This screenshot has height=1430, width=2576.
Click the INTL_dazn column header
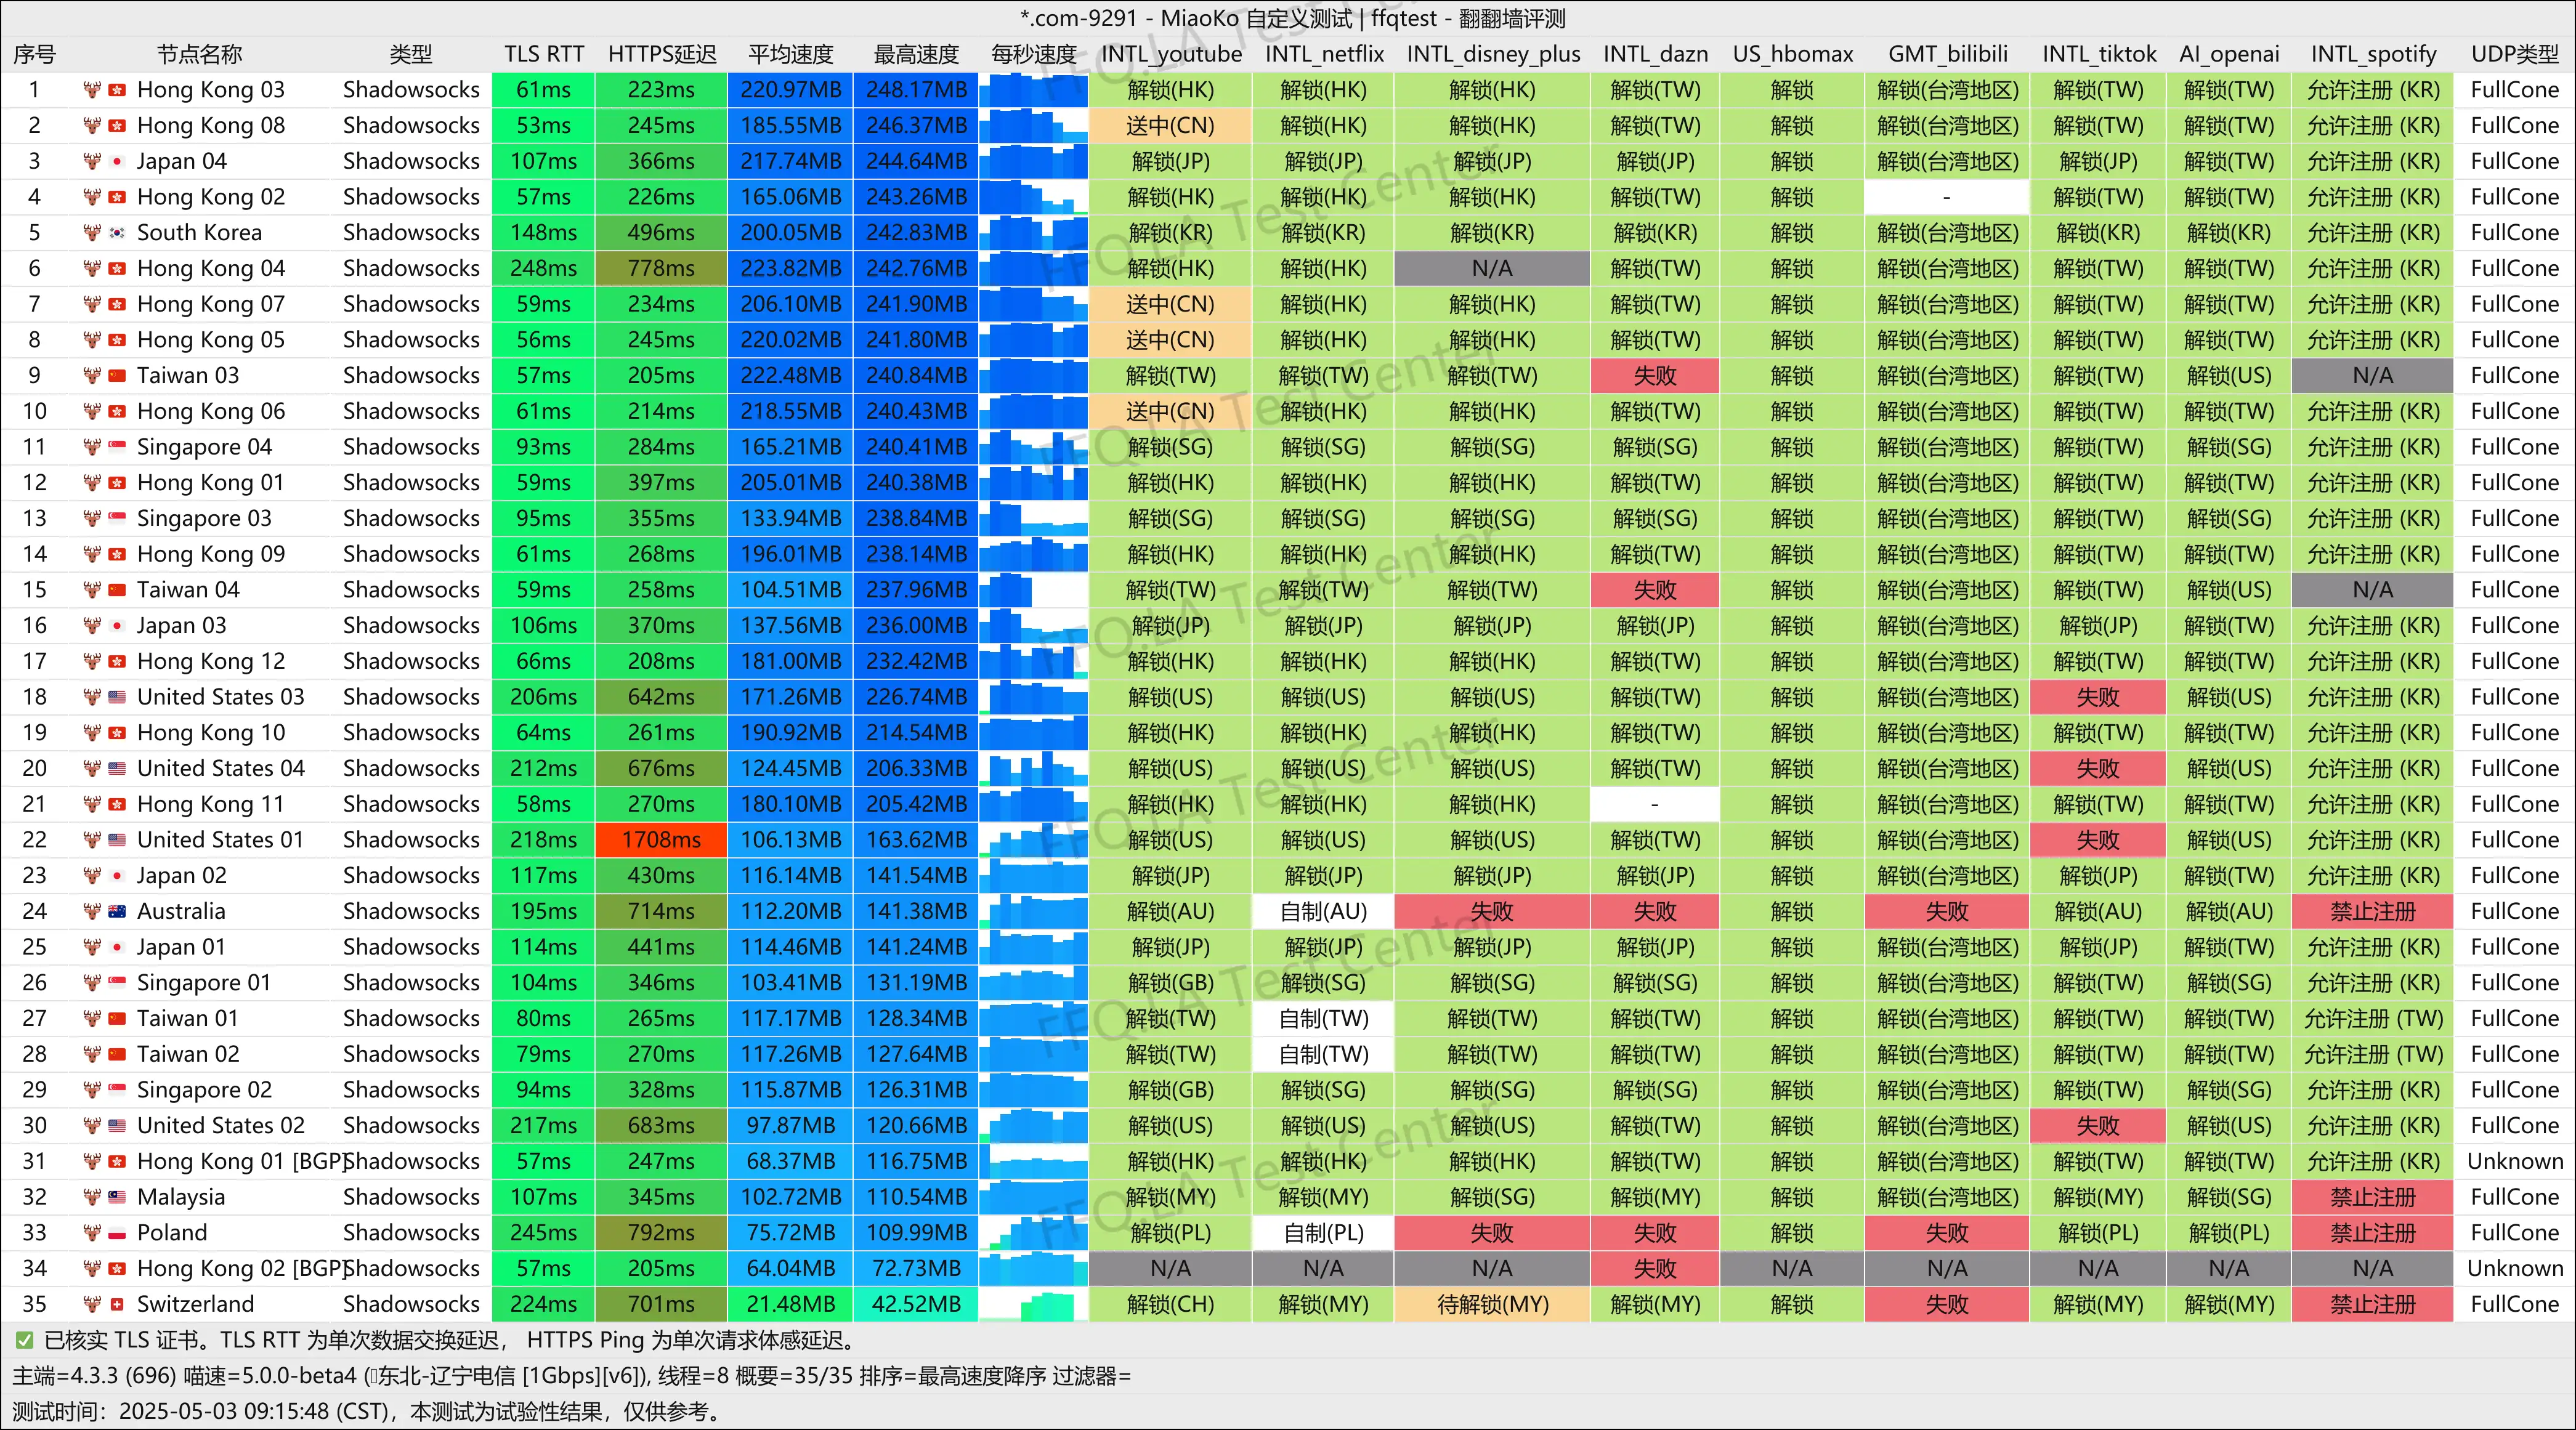[1655, 54]
